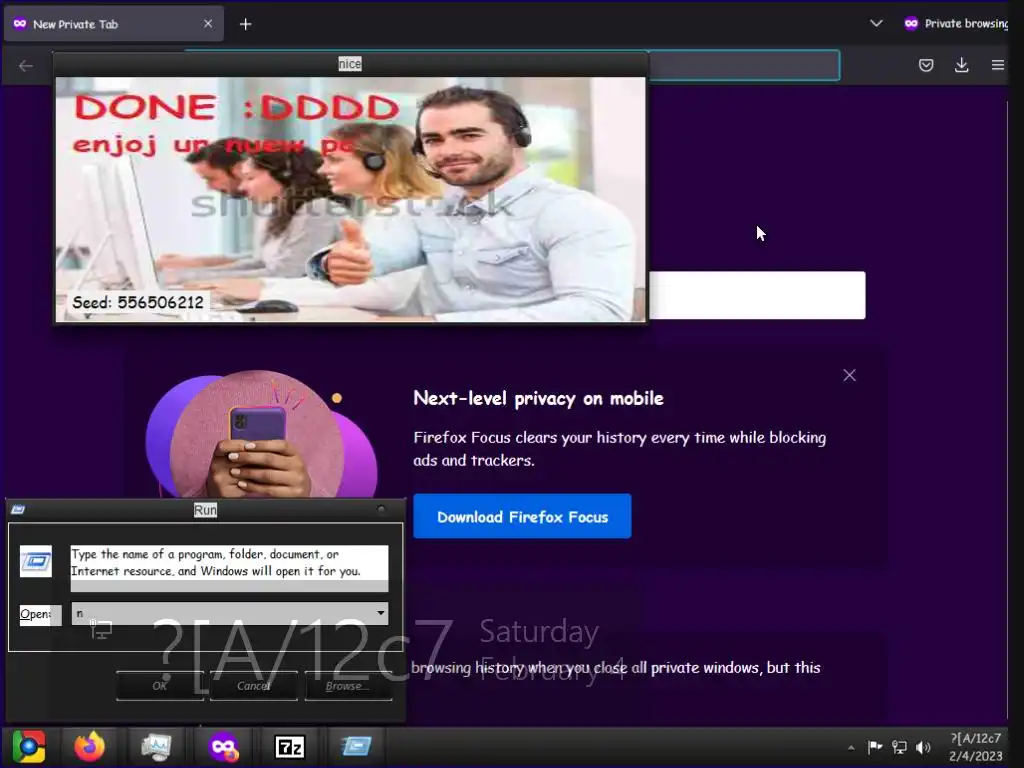Click Next-level privacy on mobile heading

[538, 398]
